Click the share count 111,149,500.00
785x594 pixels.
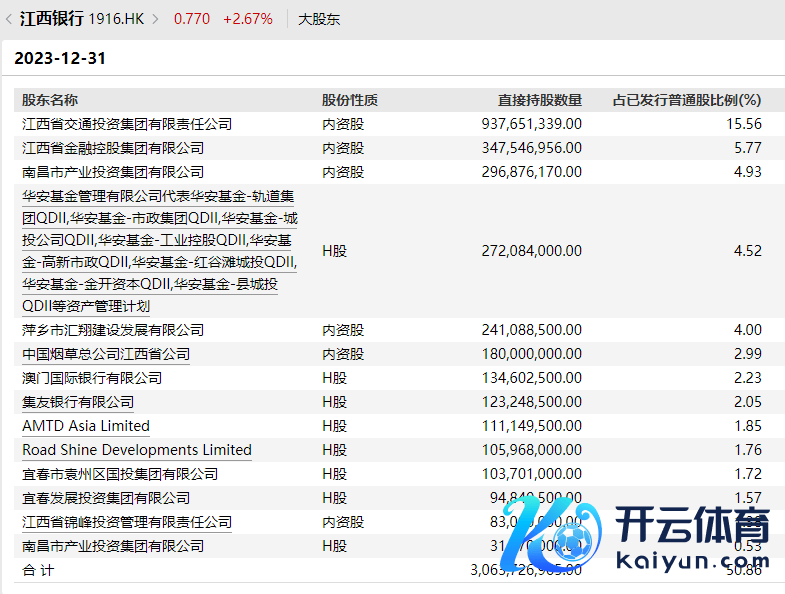[x=532, y=426]
